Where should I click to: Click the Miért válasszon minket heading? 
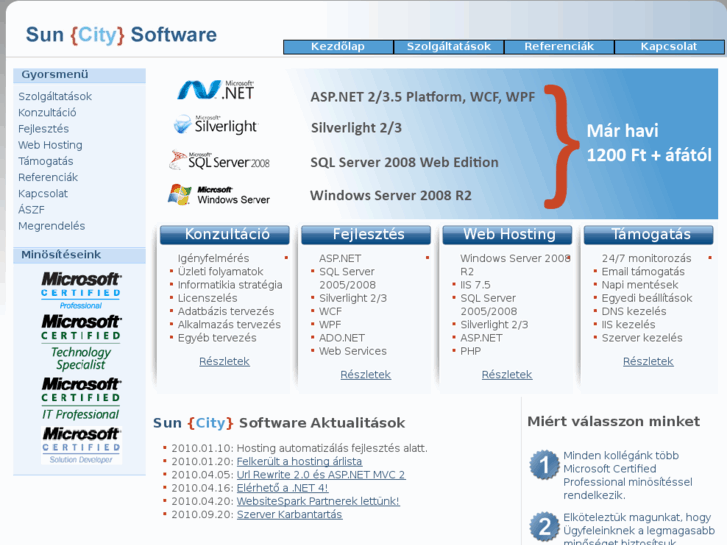point(613,422)
